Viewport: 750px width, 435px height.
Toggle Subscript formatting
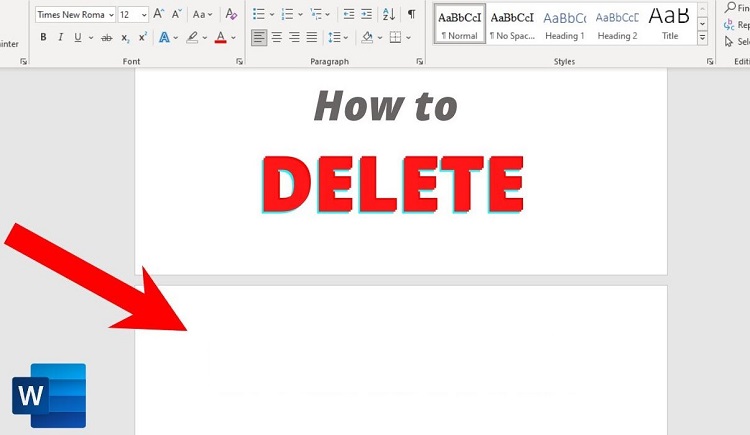[x=125, y=37]
